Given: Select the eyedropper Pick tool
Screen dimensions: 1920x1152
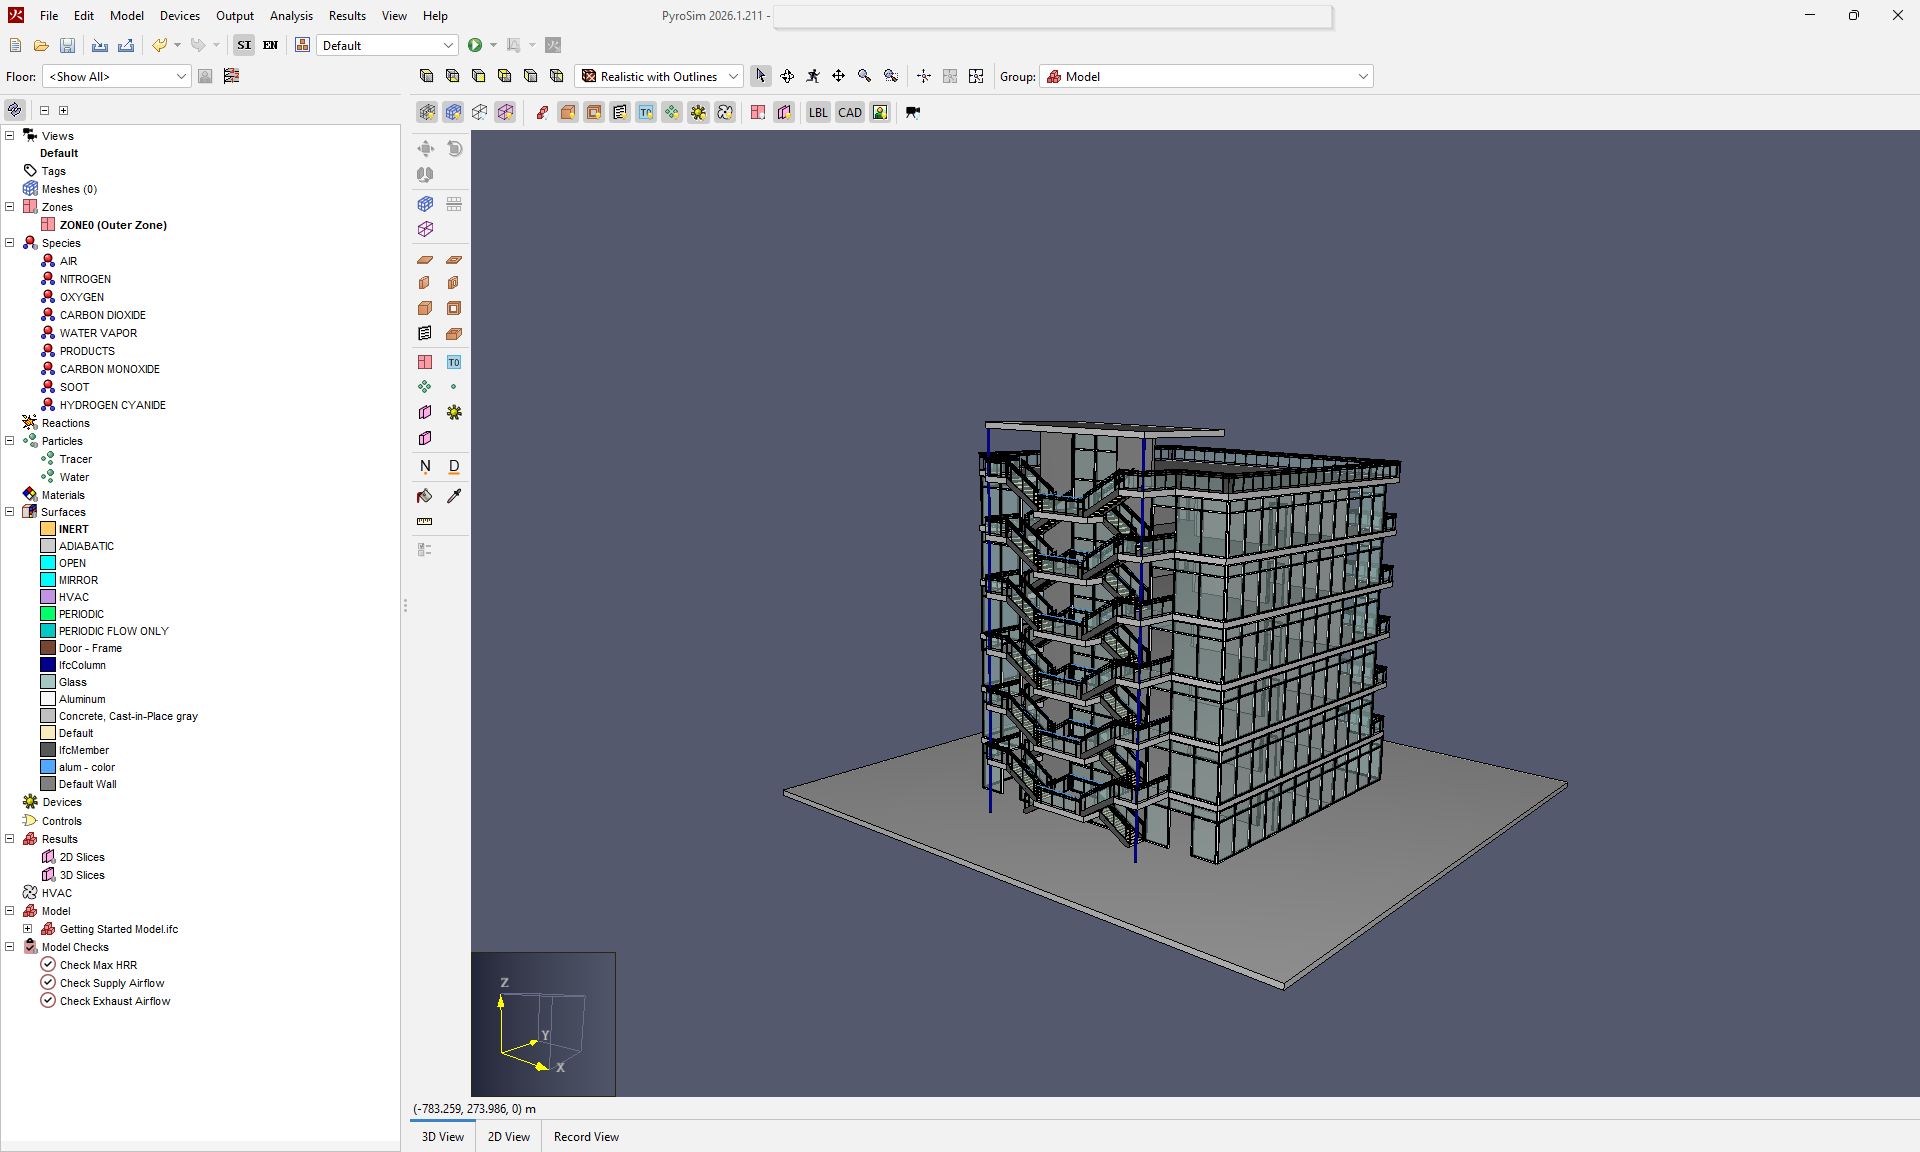Looking at the screenshot, I should click(x=454, y=496).
